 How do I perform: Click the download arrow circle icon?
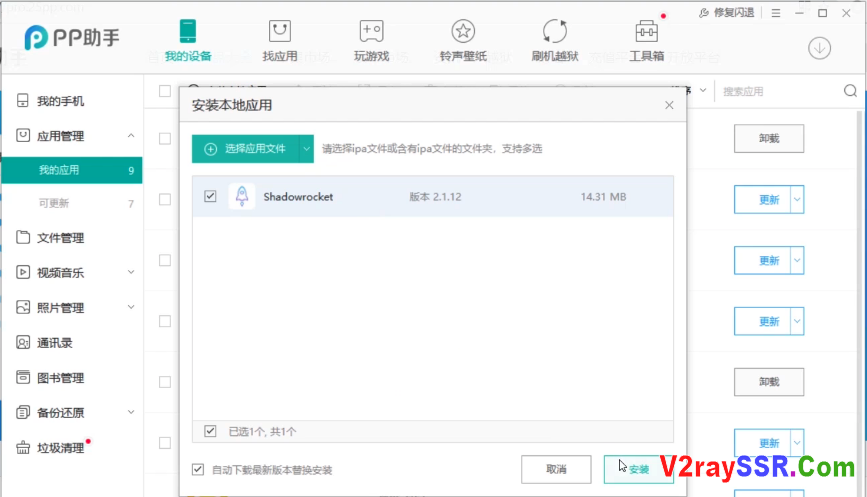coord(819,47)
